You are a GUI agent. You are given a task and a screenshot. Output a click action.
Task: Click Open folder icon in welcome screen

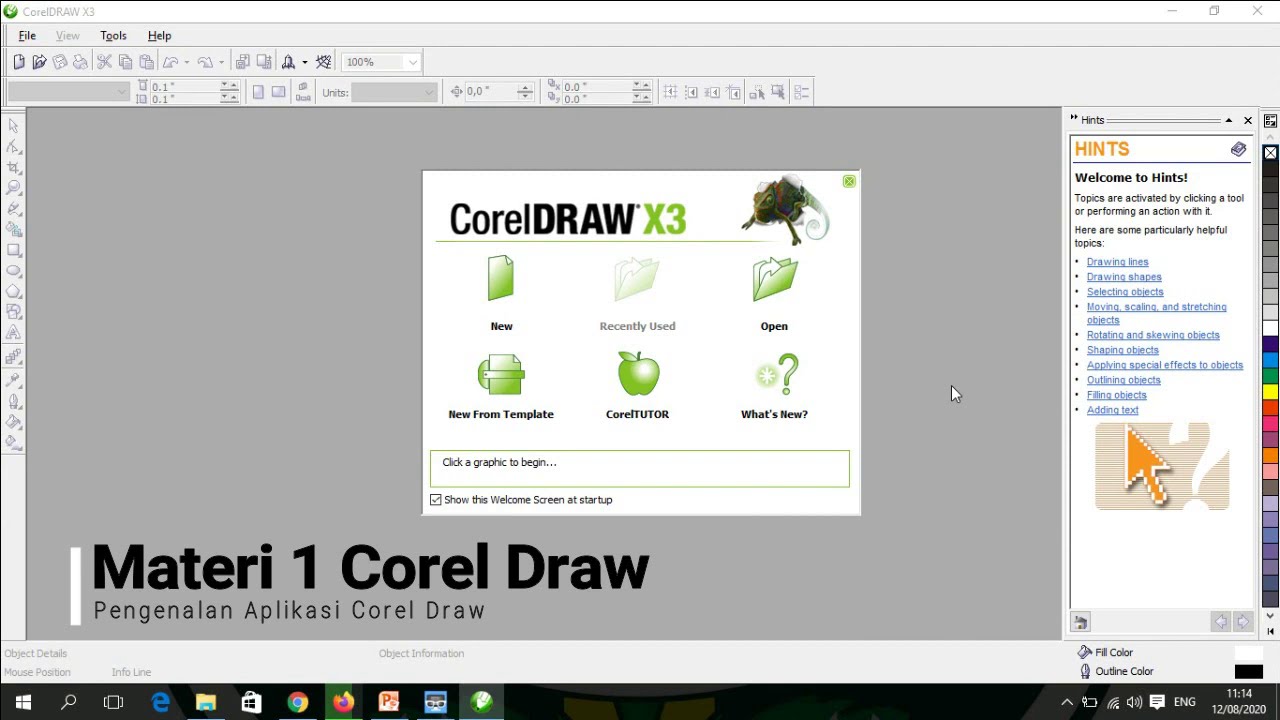pyautogui.click(x=775, y=279)
